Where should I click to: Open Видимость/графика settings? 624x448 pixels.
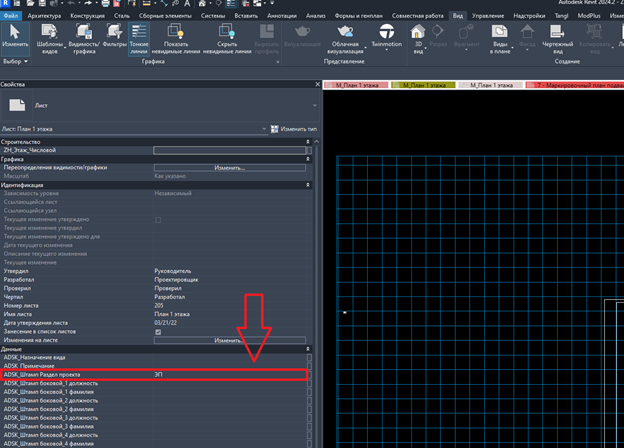84,39
